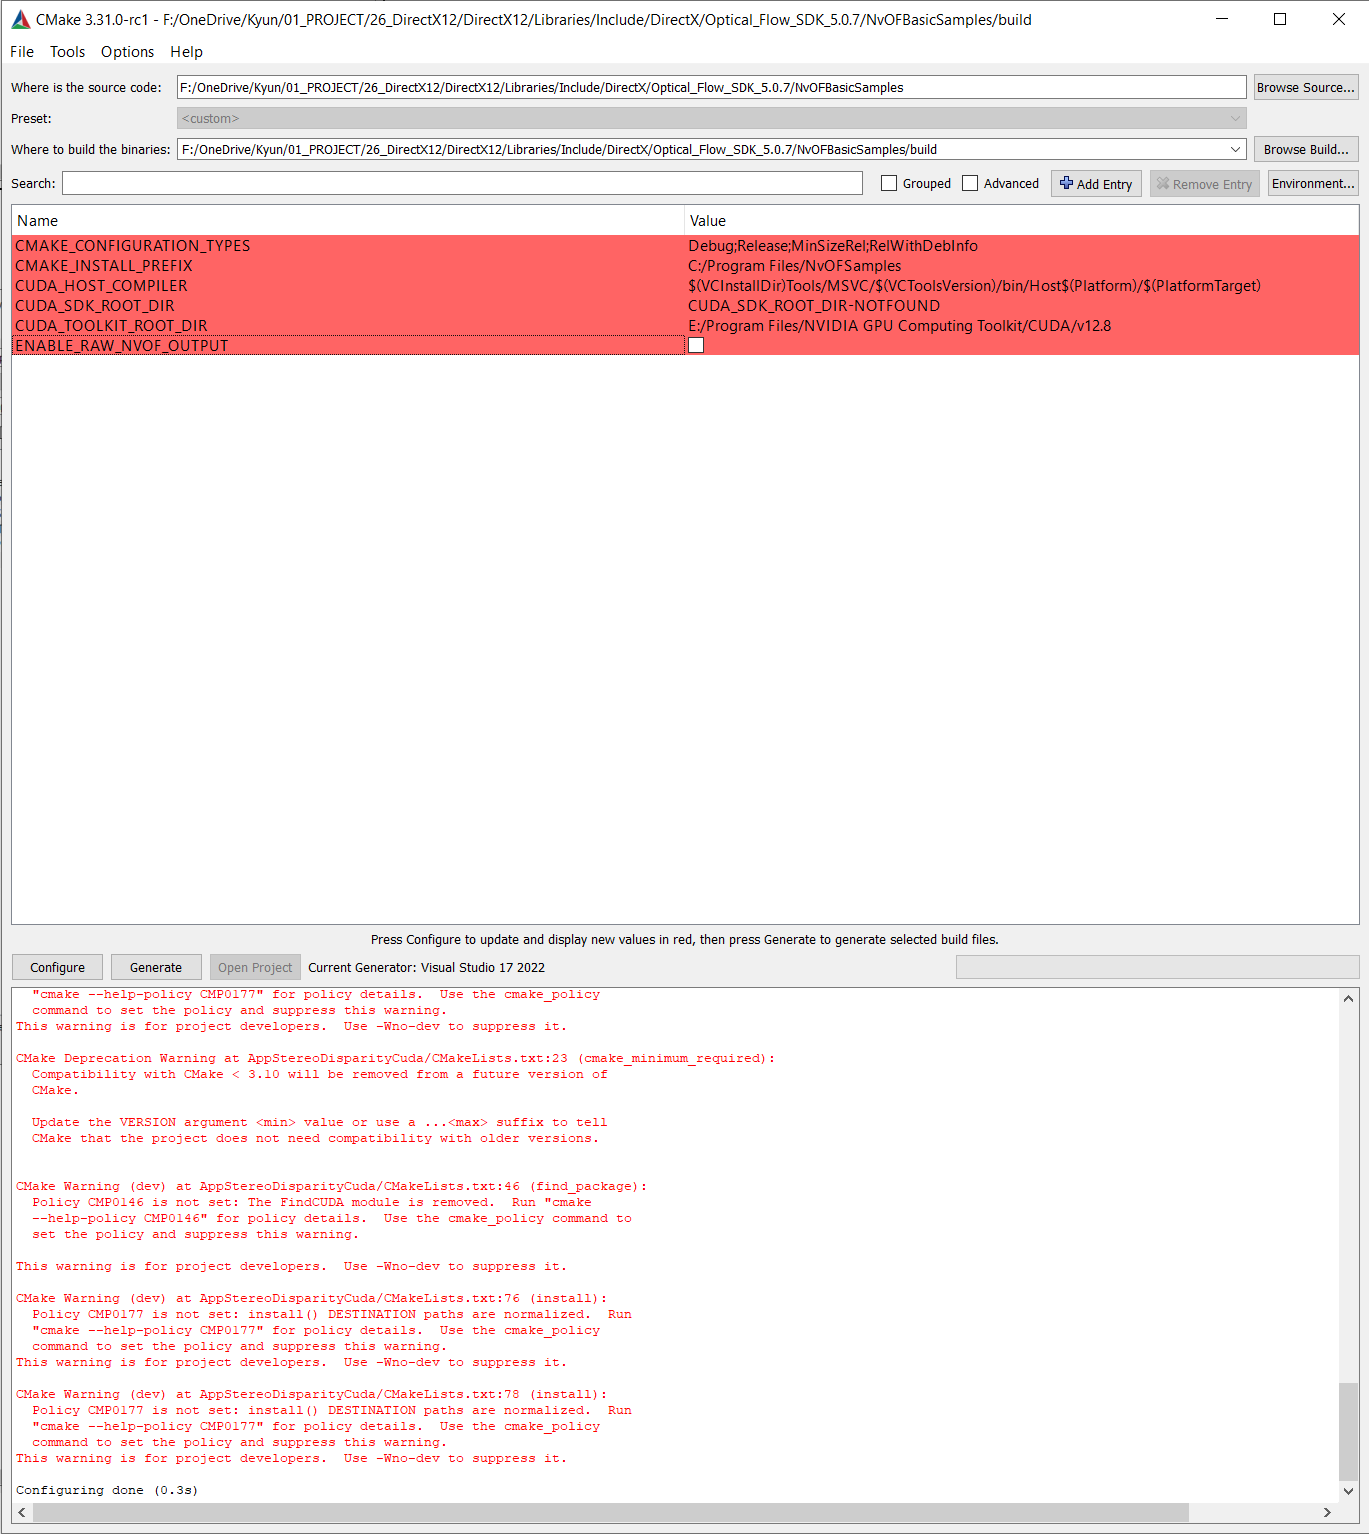Click the CMake logo icon in title bar

21,19
